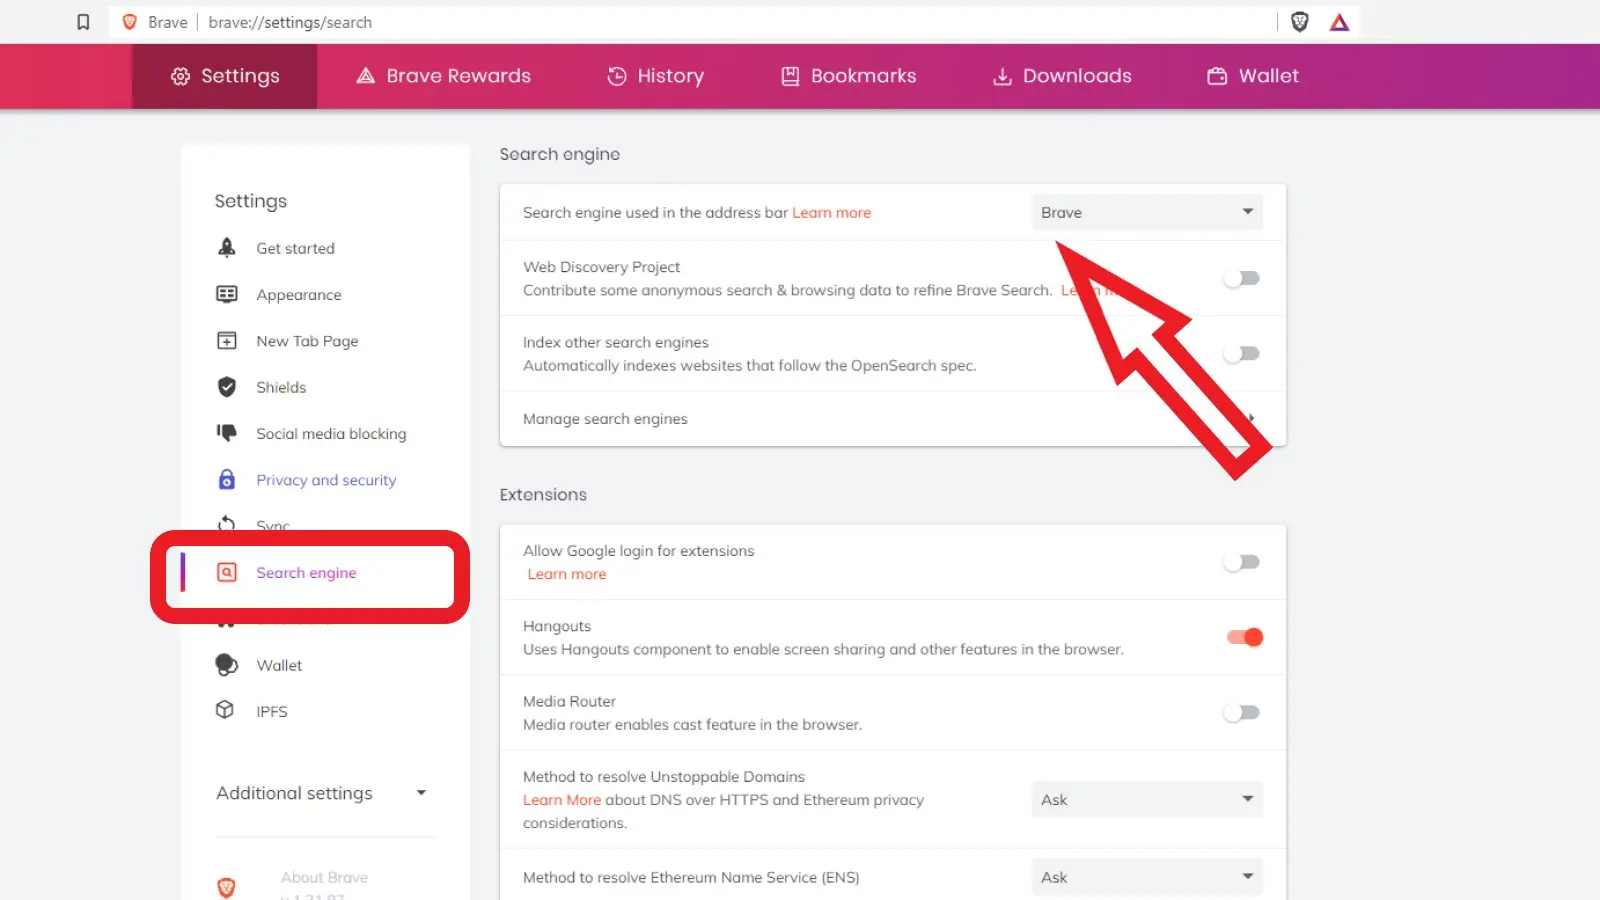This screenshot has width=1600, height=900.
Task: Click the Appearance sidebar icon
Action: 227,294
